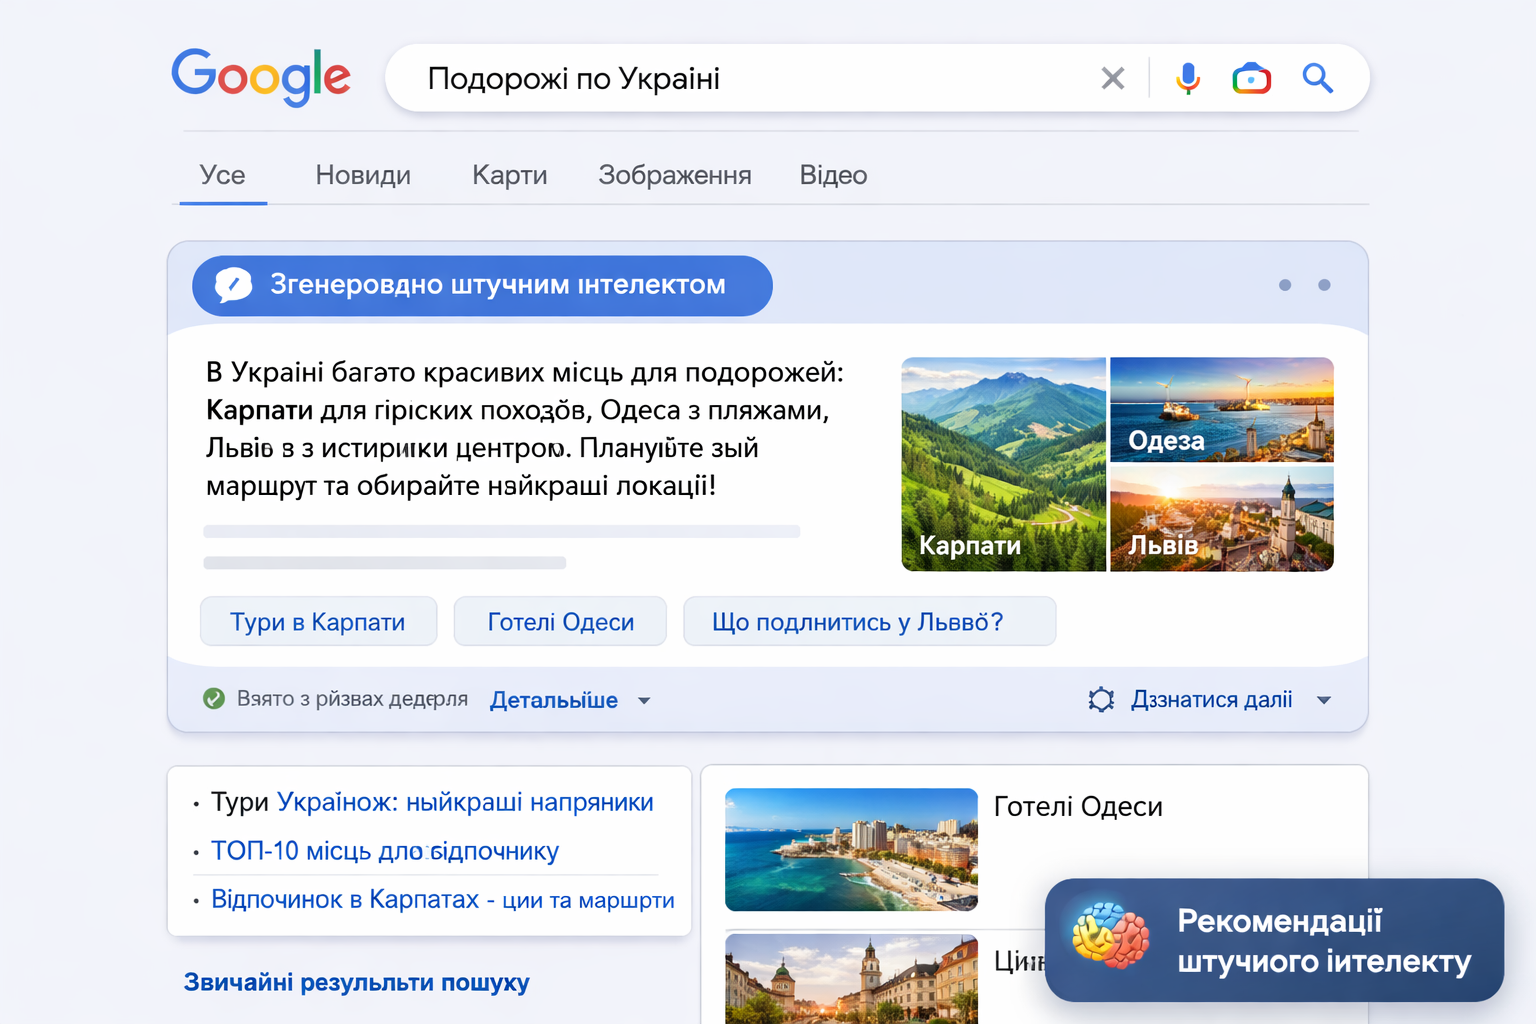Click the green checkmark source icon
This screenshot has width=1536, height=1024.
[214, 699]
